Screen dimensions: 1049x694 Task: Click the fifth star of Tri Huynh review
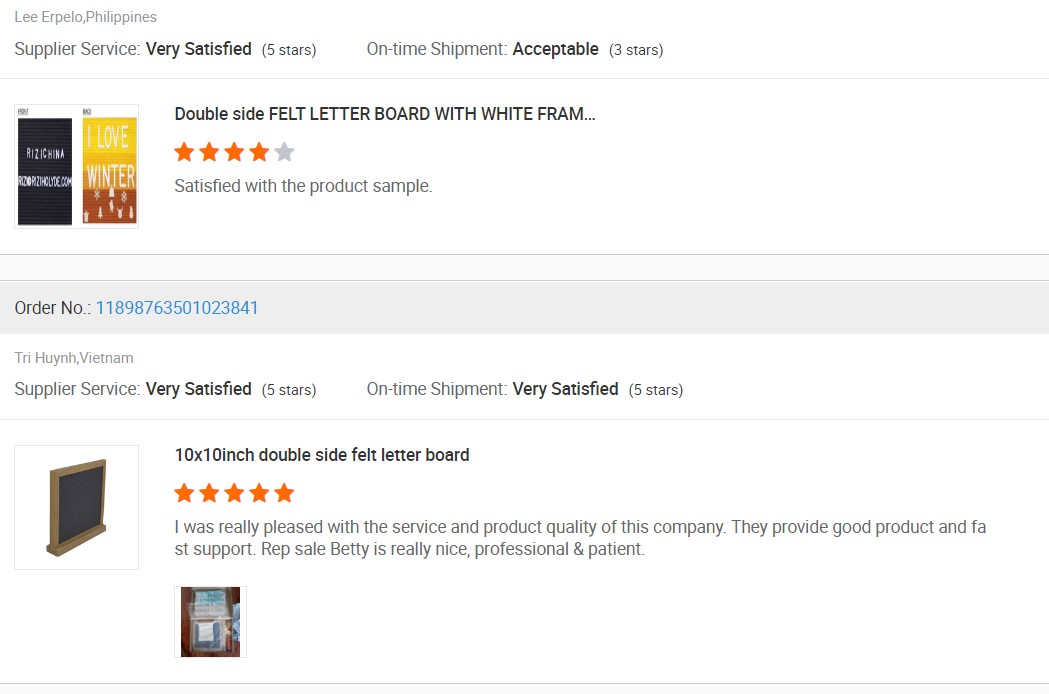coord(284,493)
